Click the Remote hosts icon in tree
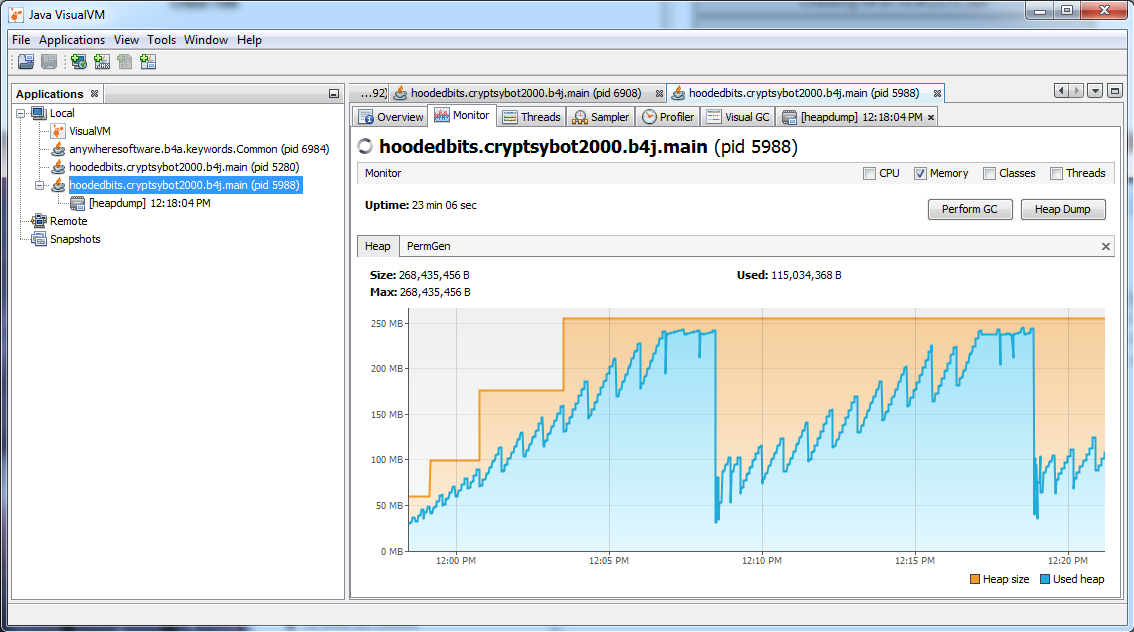 [x=39, y=221]
